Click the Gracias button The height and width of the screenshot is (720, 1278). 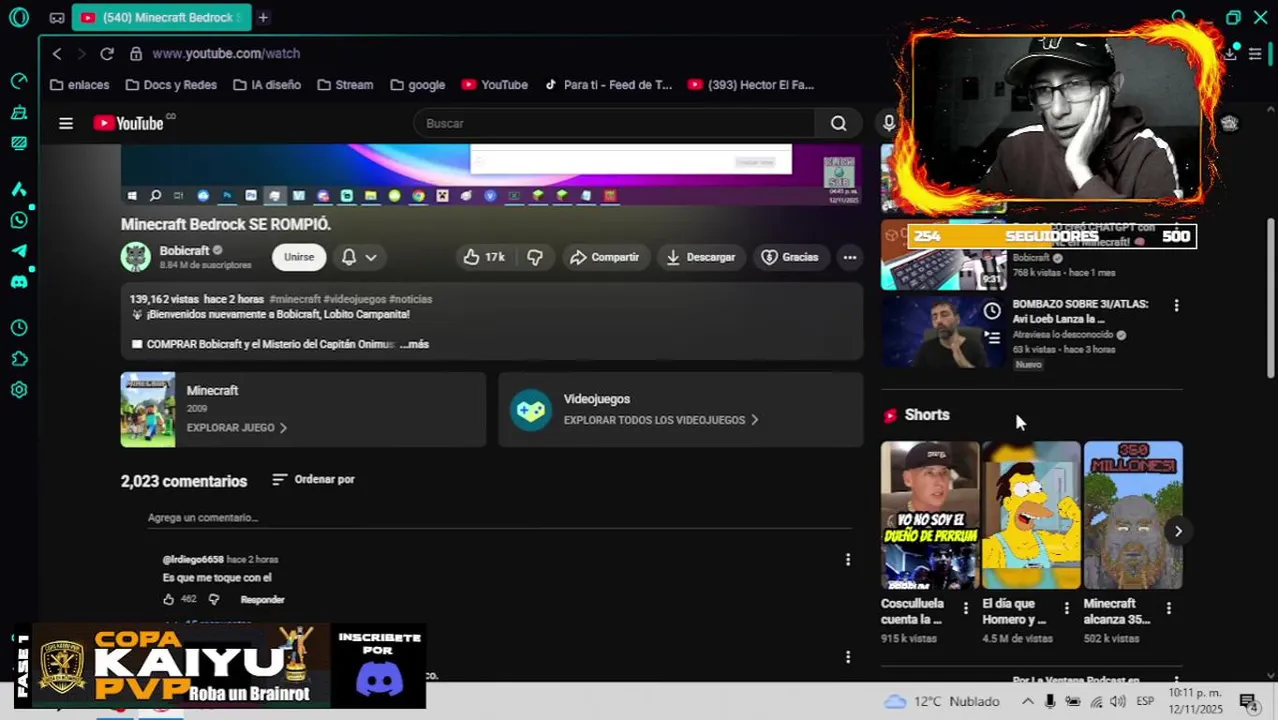tap(790, 257)
